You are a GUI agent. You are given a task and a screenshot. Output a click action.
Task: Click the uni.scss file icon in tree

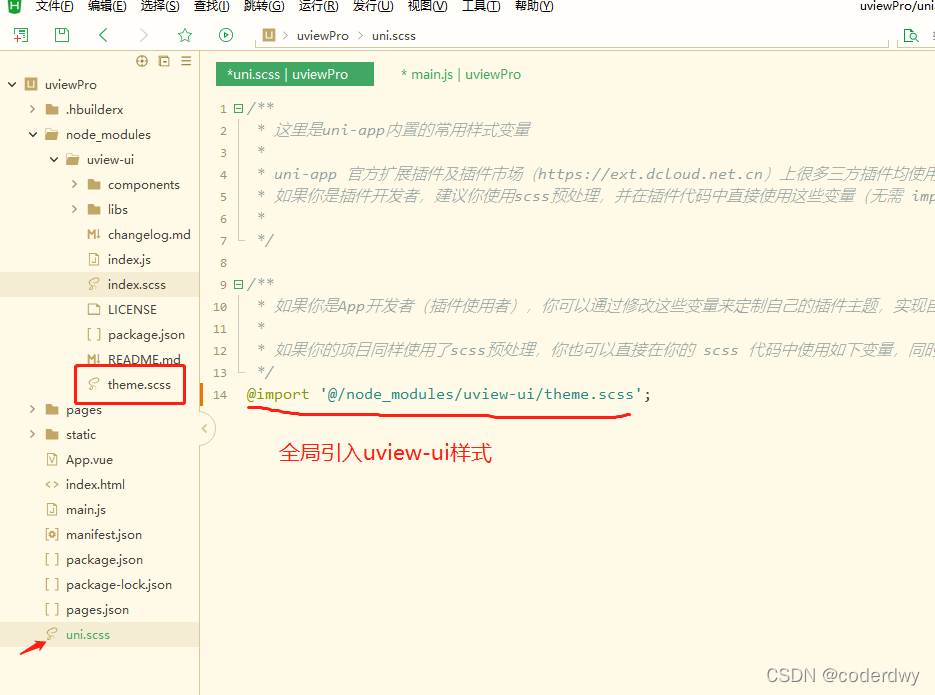tap(52, 634)
